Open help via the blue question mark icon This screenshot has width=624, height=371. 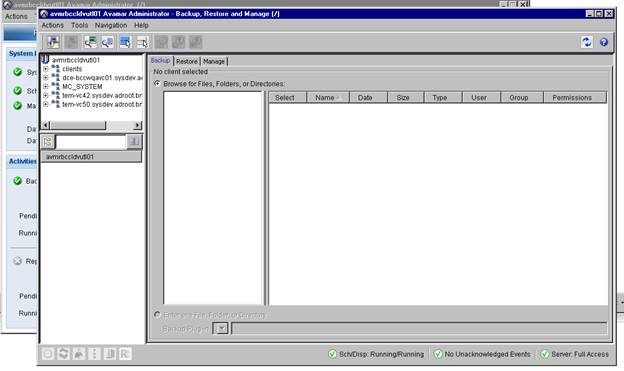pyautogui.click(x=604, y=42)
